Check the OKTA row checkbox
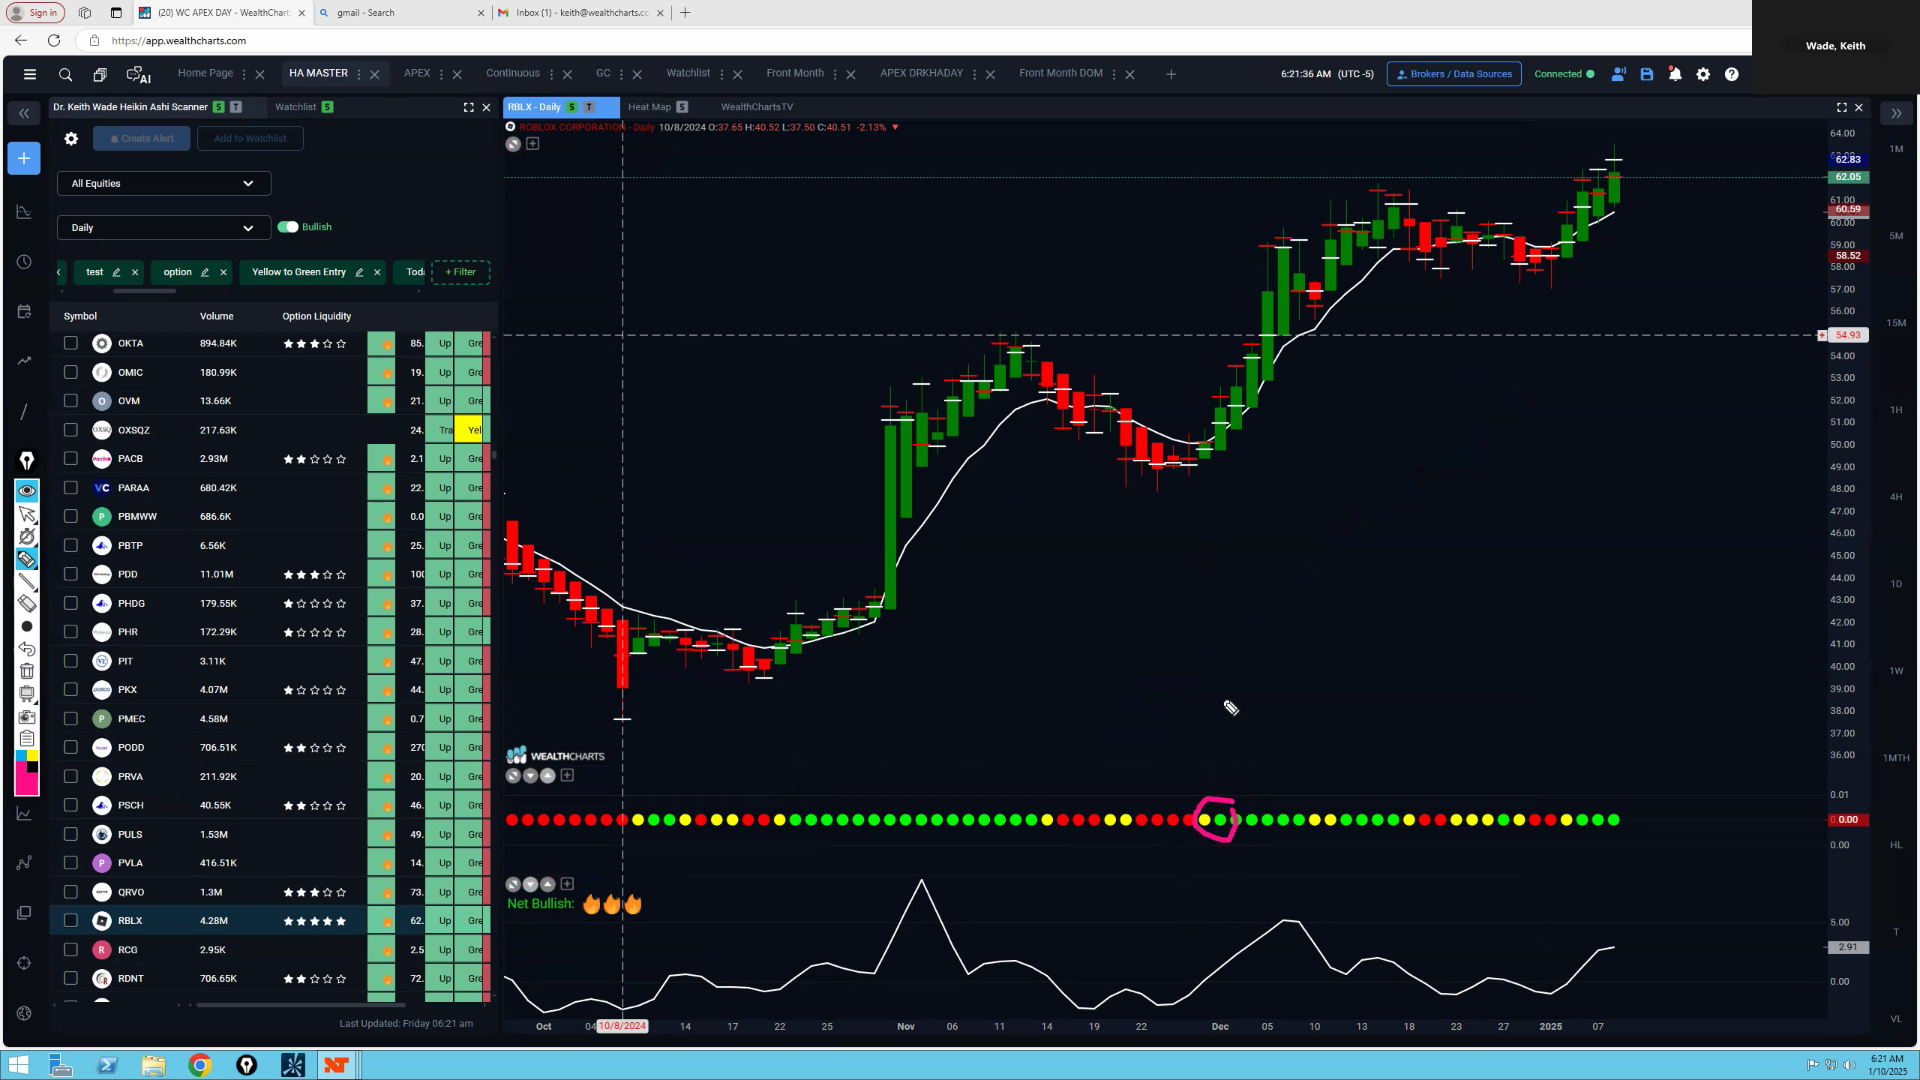The width and height of the screenshot is (1920, 1080). pos(70,343)
